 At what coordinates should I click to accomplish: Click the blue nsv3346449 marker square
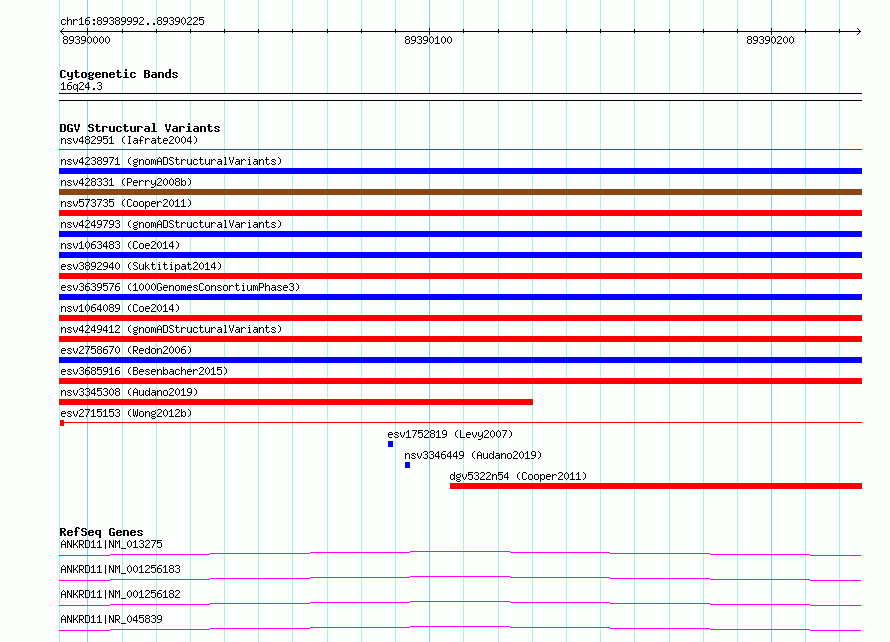point(408,465)
